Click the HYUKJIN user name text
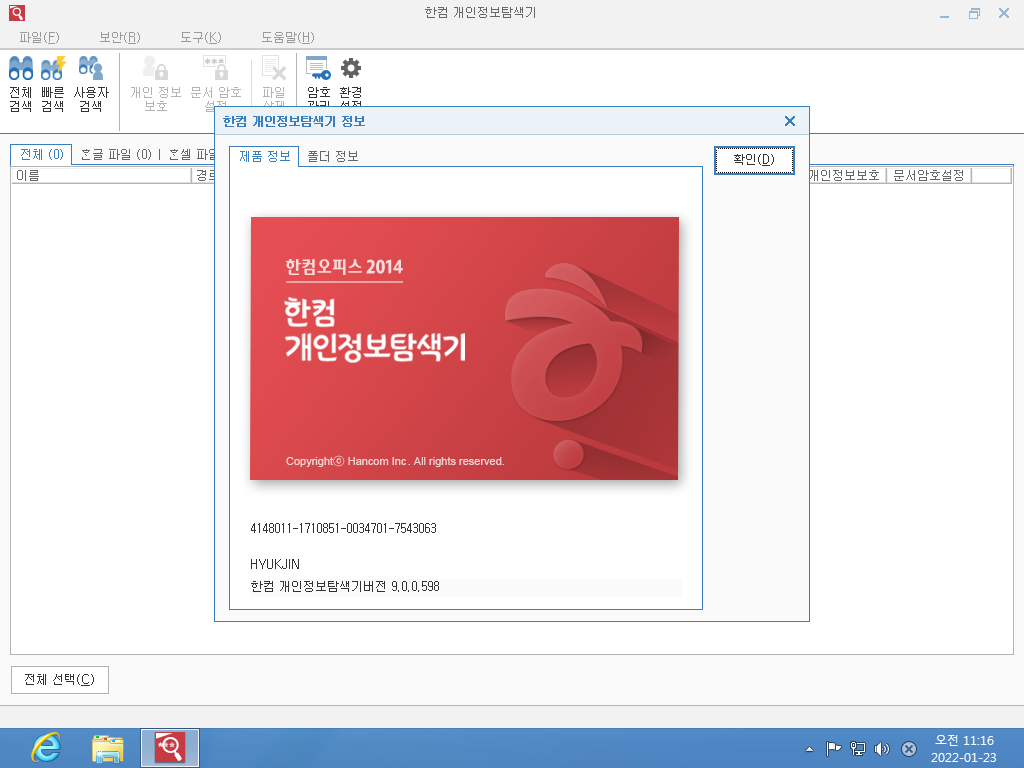Screen dimensions: 1024x768 click(x=275, y=564)
